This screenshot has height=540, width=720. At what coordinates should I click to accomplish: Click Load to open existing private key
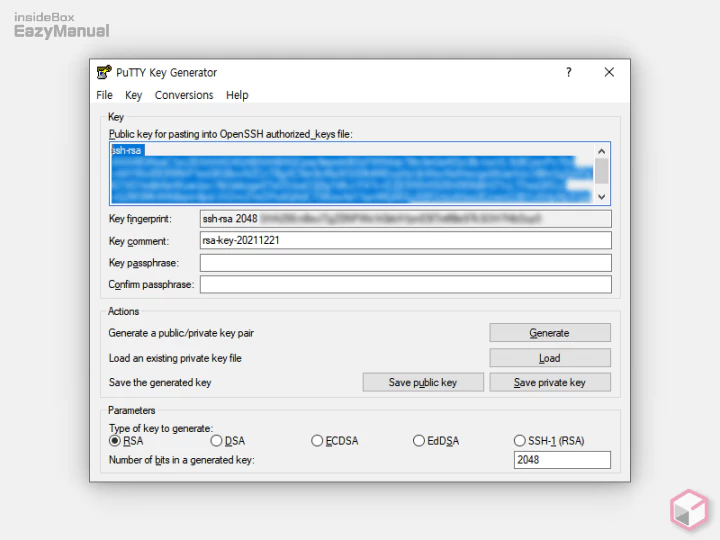(x=549, y=358)
